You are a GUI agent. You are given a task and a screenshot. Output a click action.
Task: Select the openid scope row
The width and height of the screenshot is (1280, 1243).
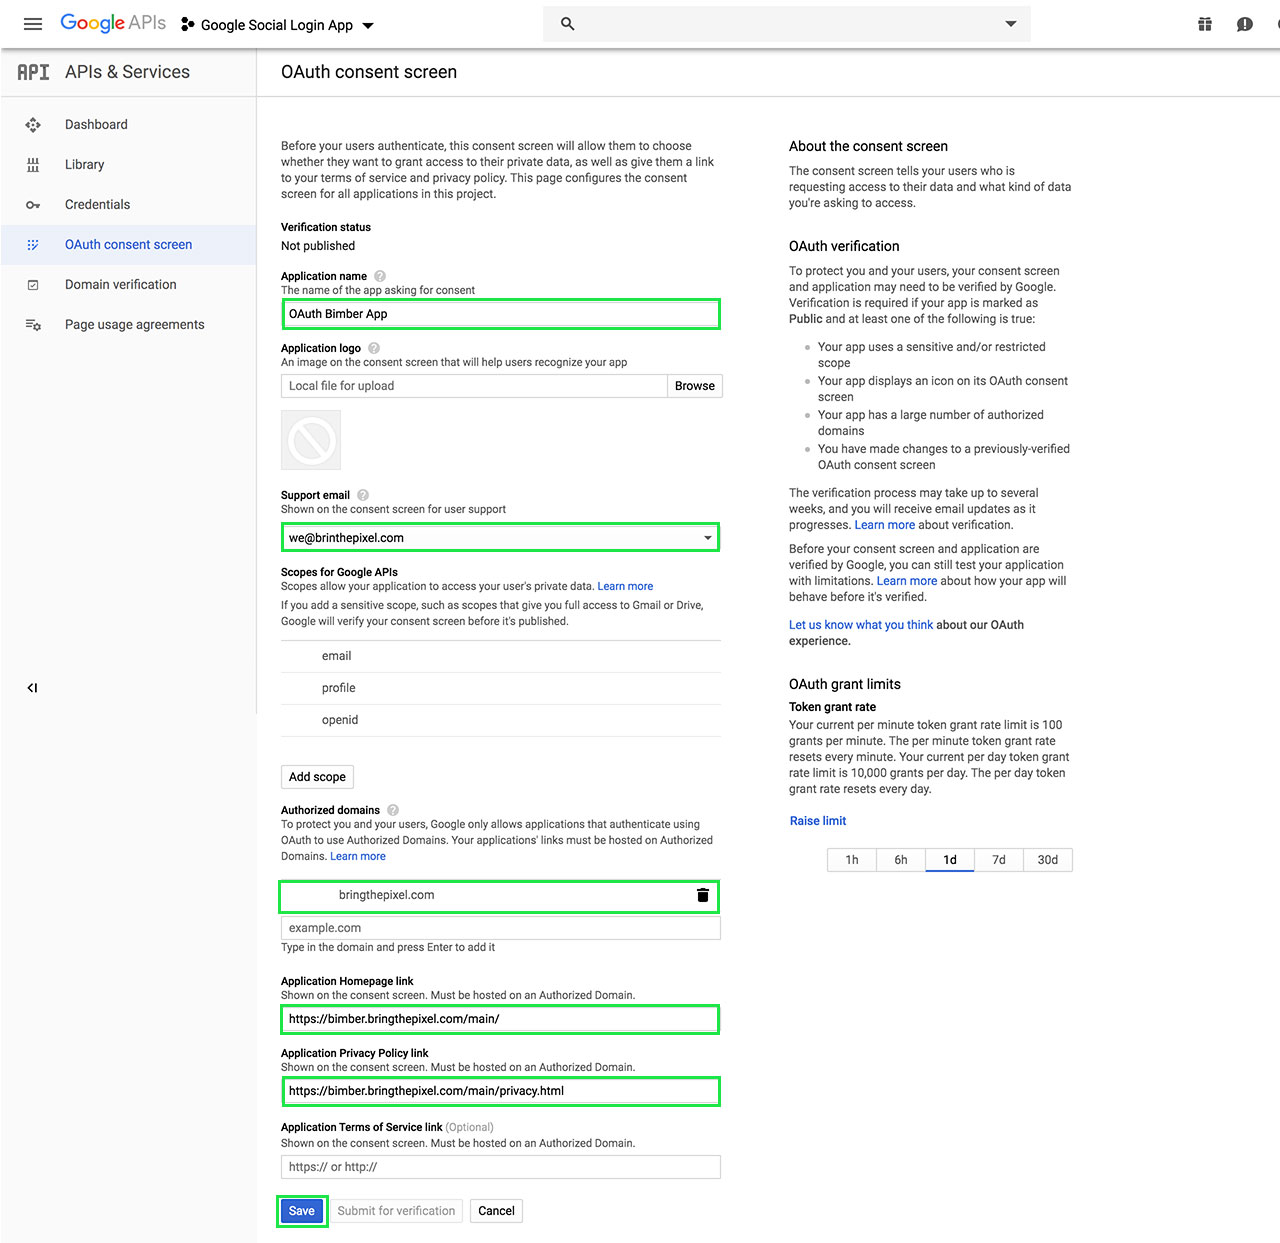tap(501, 720)
